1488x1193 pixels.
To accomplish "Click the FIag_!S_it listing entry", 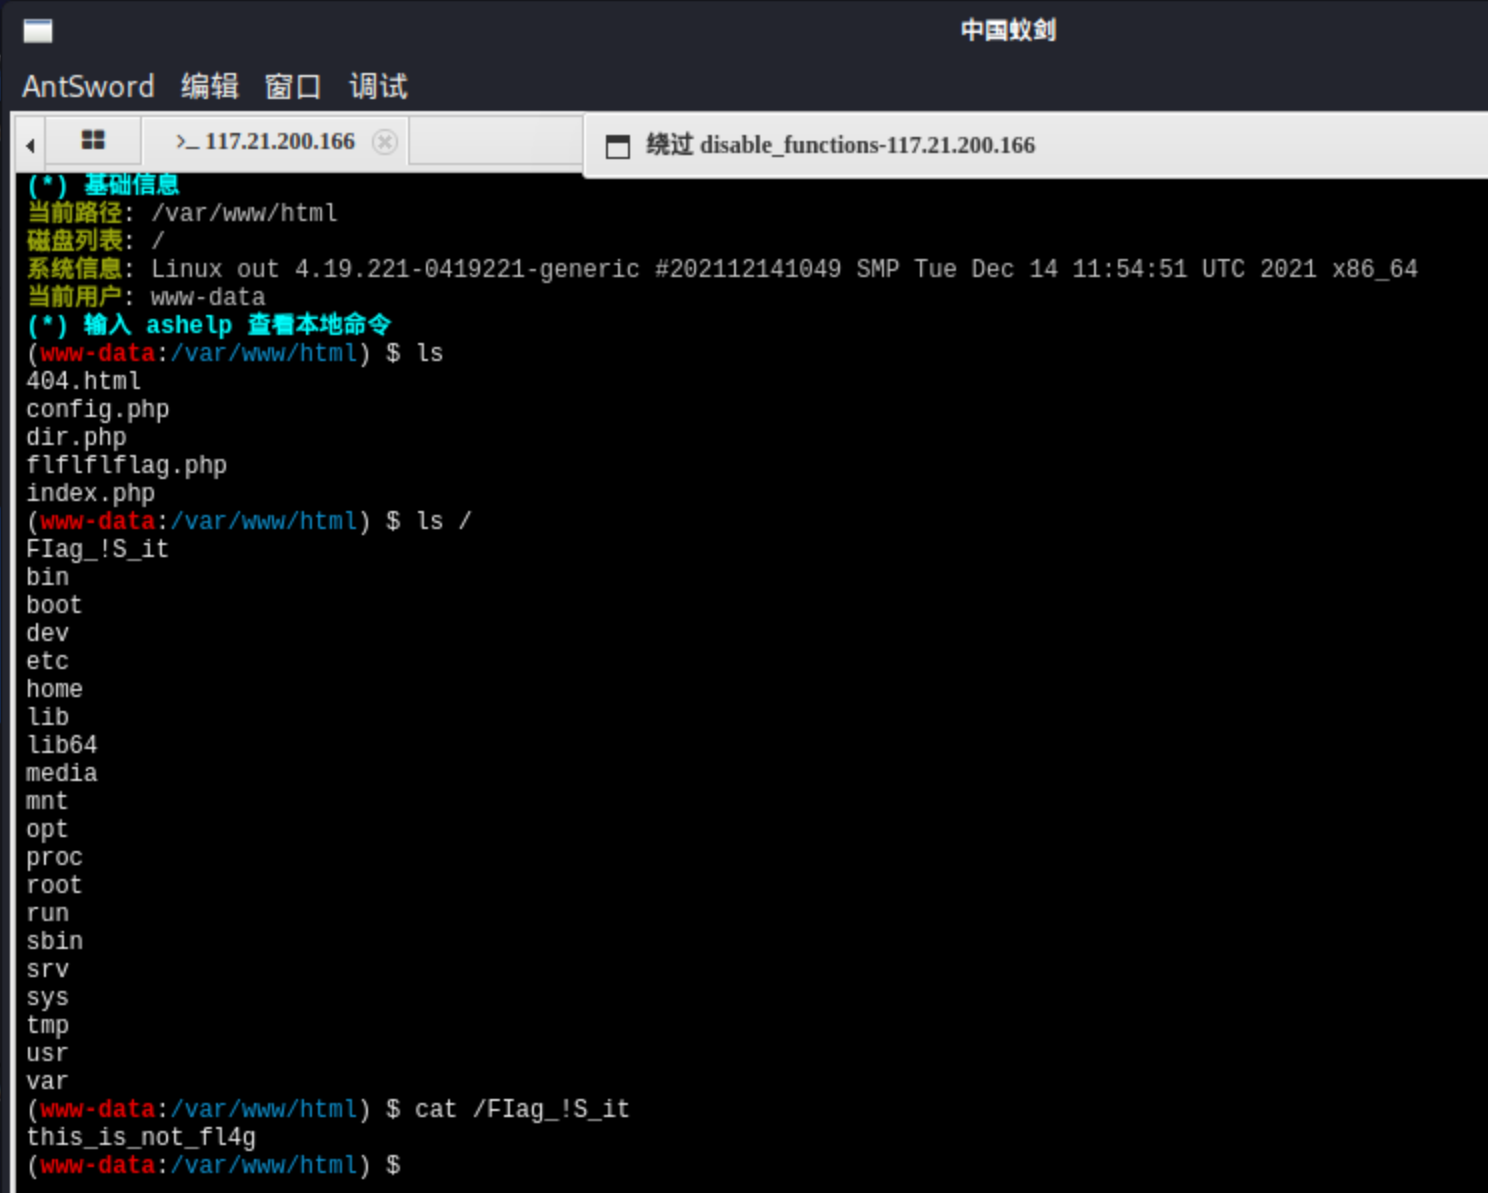I will (98, 549).
